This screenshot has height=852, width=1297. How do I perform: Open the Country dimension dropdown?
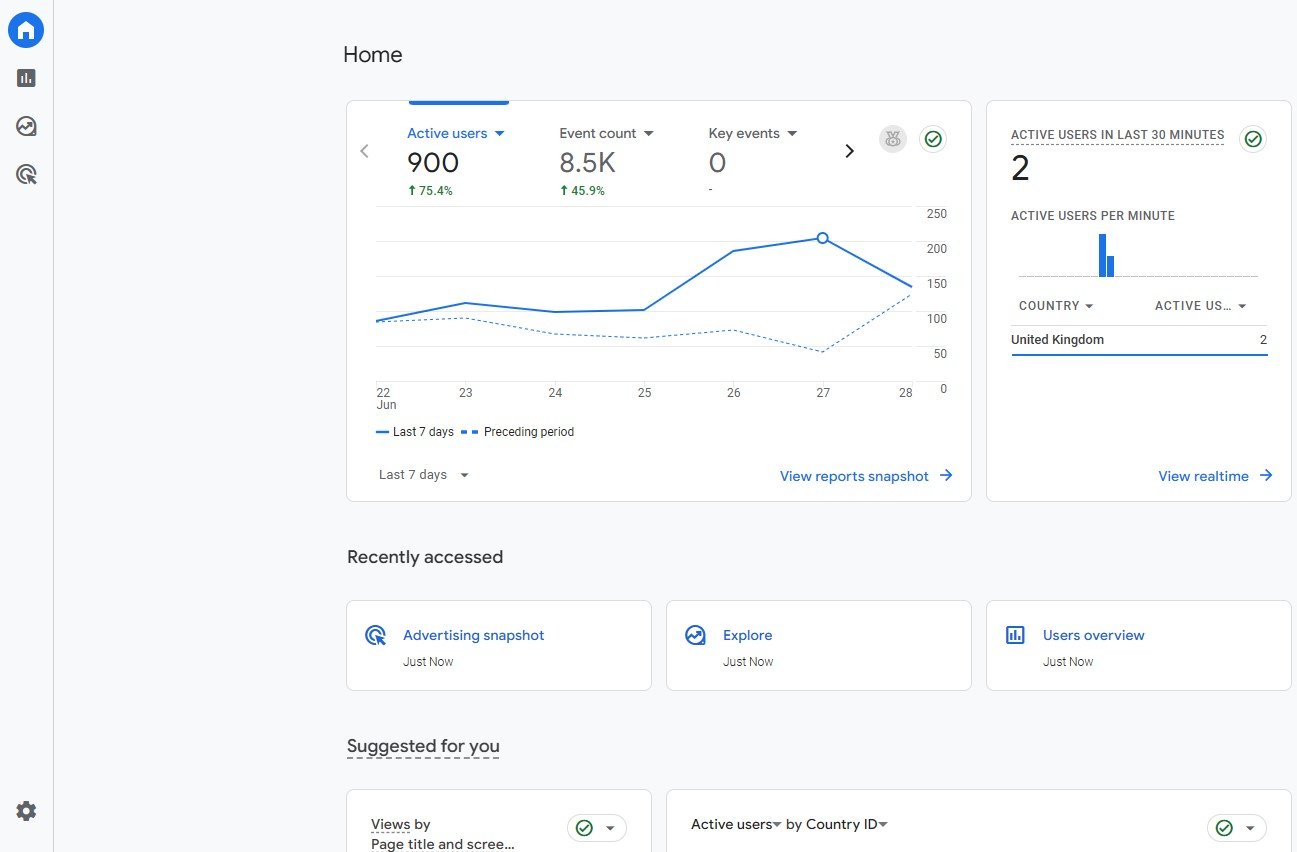pyautogui.click(x=1056, y=306)
